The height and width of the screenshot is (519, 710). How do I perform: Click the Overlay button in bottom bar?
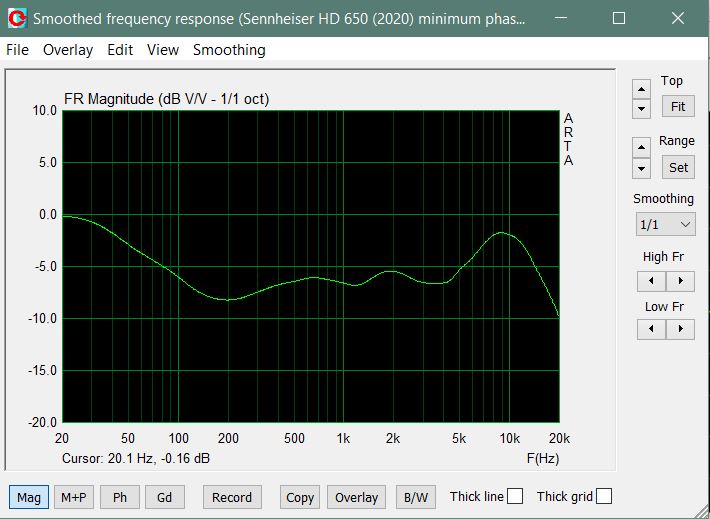[x=356, y=497]
